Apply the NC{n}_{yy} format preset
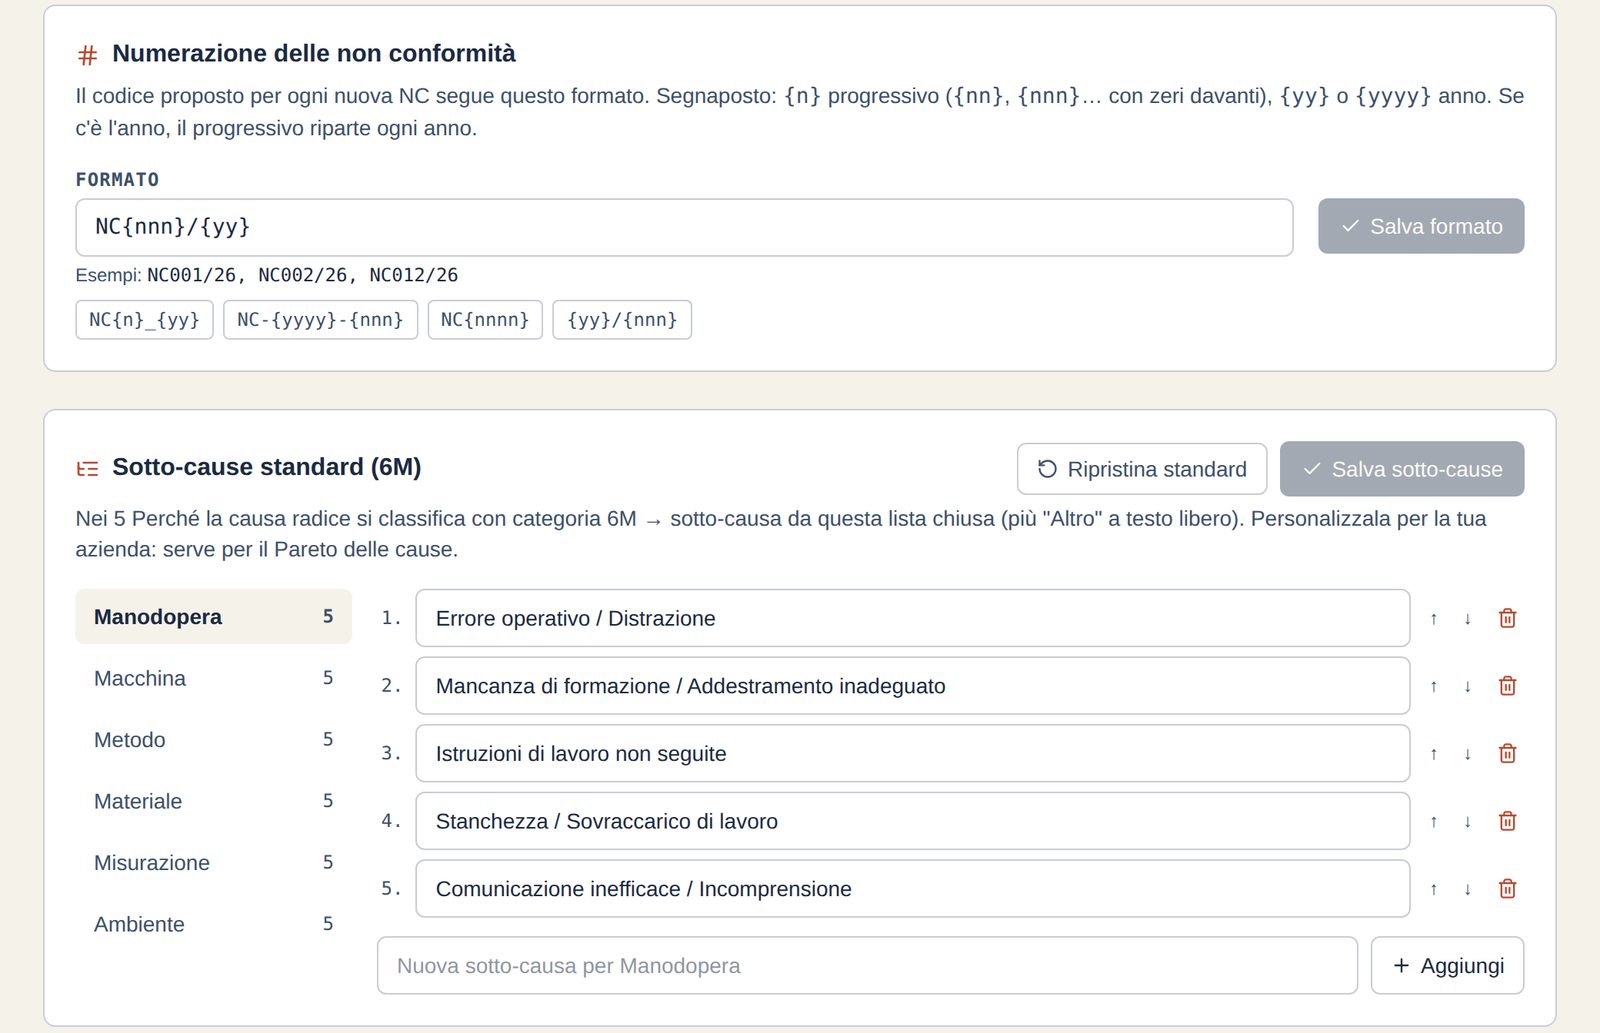This screenshot has height=1033, width=1600. [144, 320]
